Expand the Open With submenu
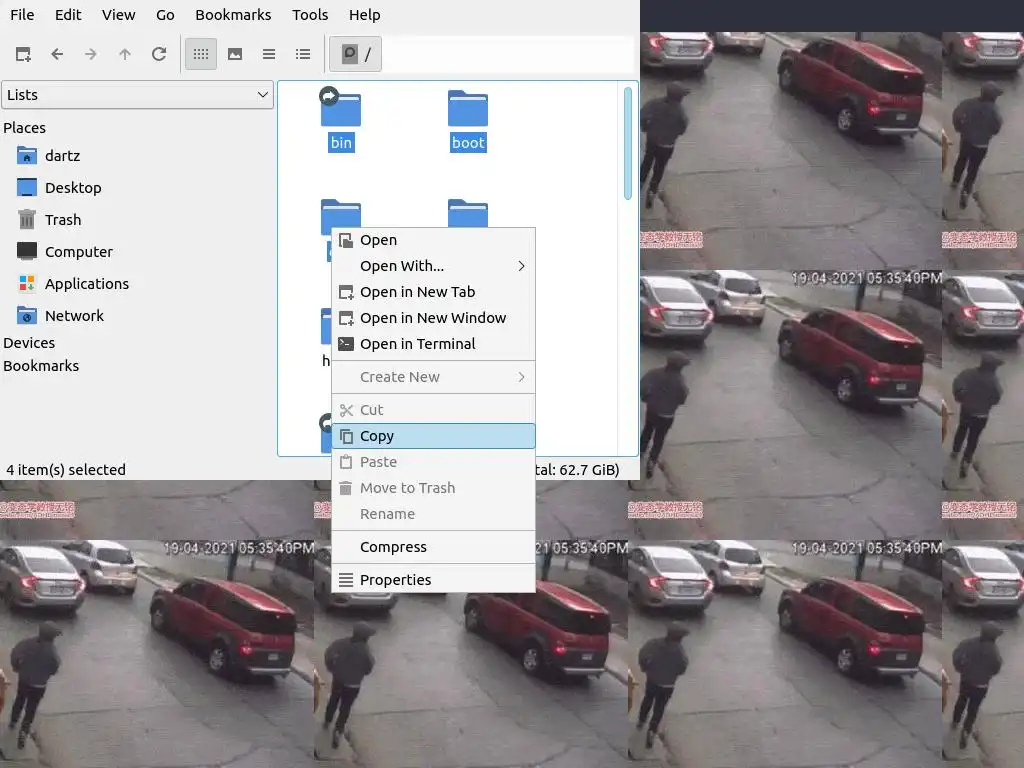This screenshot has height=768, width=1024. coord(434,266)
